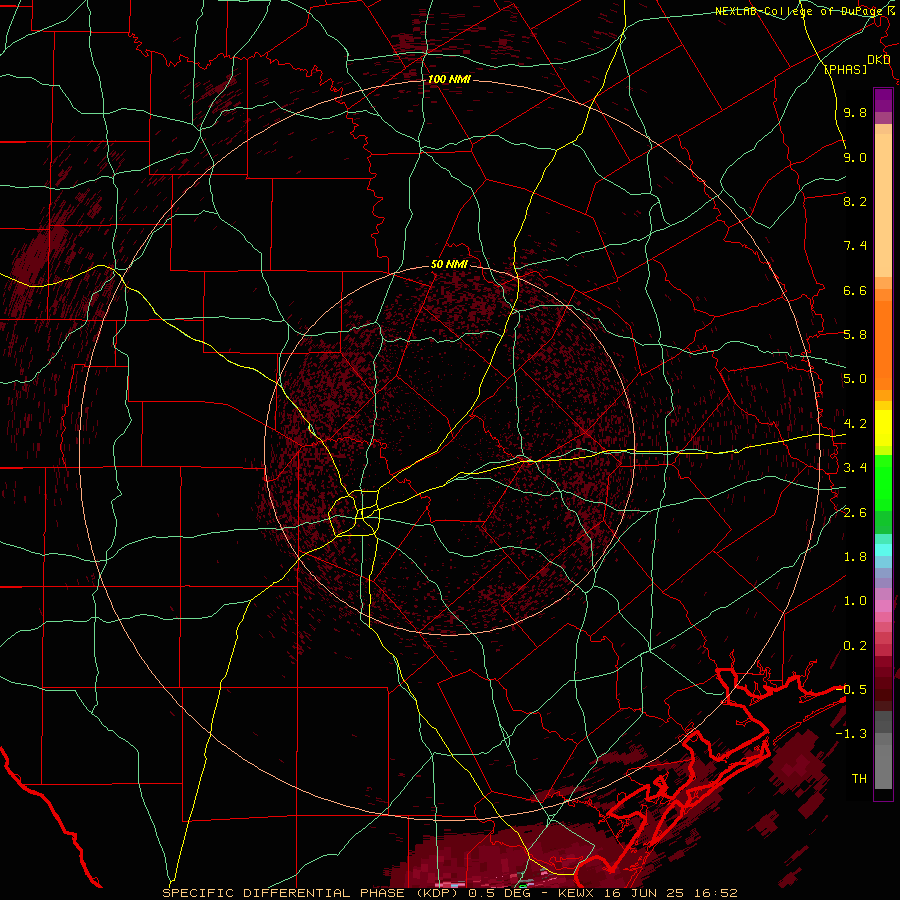Screen dimensions: 900x900
Task: Select the 5.8 value on the scale
Action: pos(855,335)
